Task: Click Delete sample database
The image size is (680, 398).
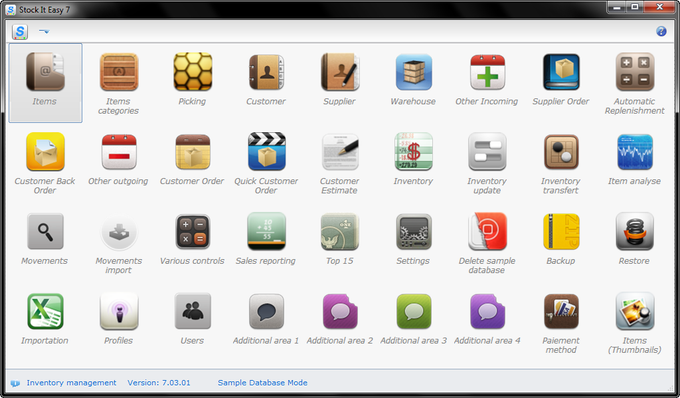Action: (x=487, y=232)
